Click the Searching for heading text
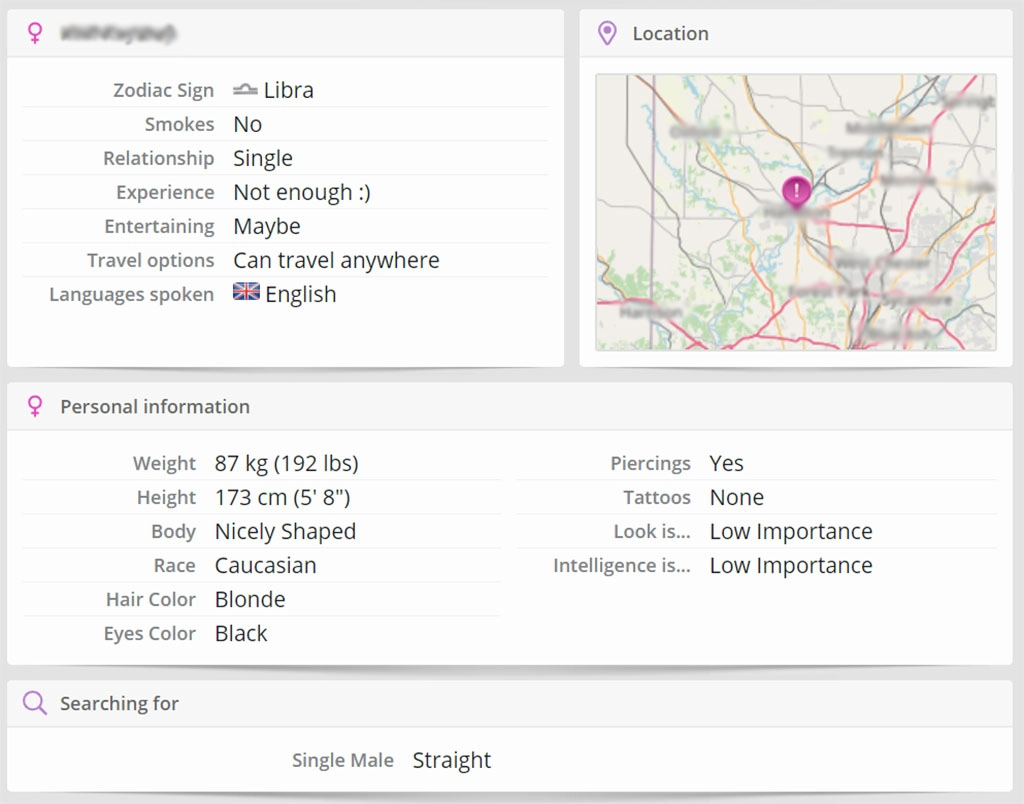The image size is (1024, 804). (119, 704)
